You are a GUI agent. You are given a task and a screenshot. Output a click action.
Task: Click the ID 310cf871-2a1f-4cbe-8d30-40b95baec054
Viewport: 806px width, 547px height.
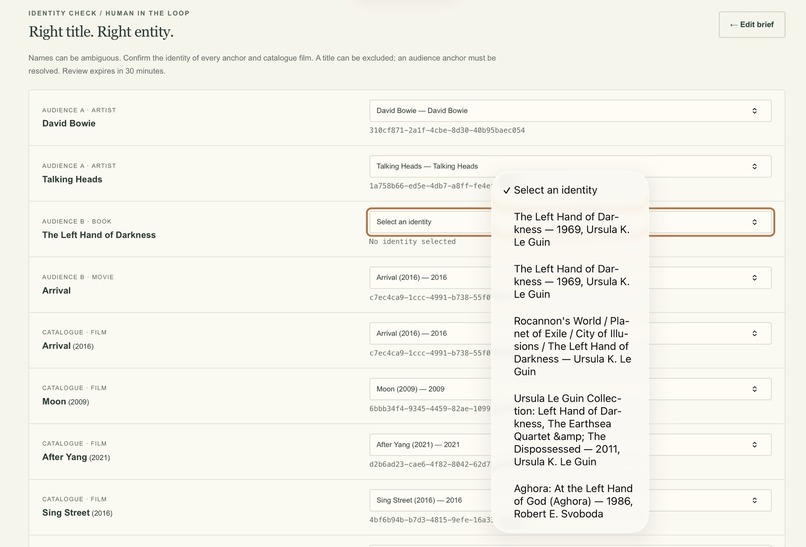(x=447, y=130)
